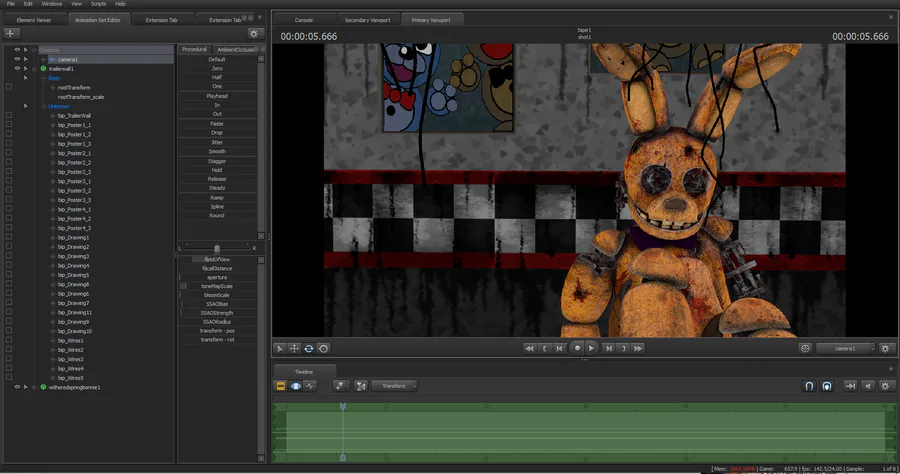Switch to the Console tab
Viewport: 900px width, 474px height.
pyautogui.click(x=304, y=20)
